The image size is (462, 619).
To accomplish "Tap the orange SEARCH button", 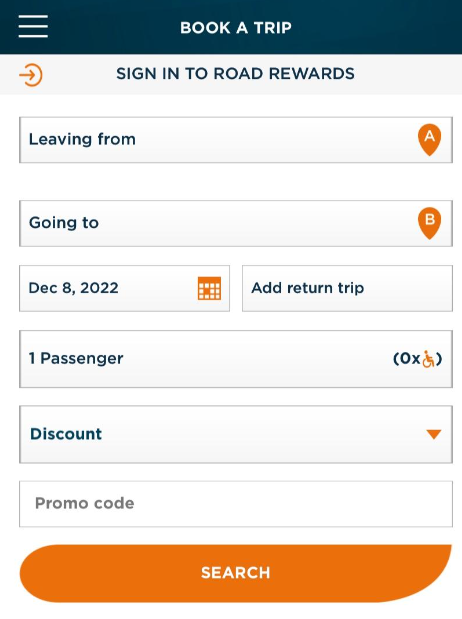I will pos(236,573).
